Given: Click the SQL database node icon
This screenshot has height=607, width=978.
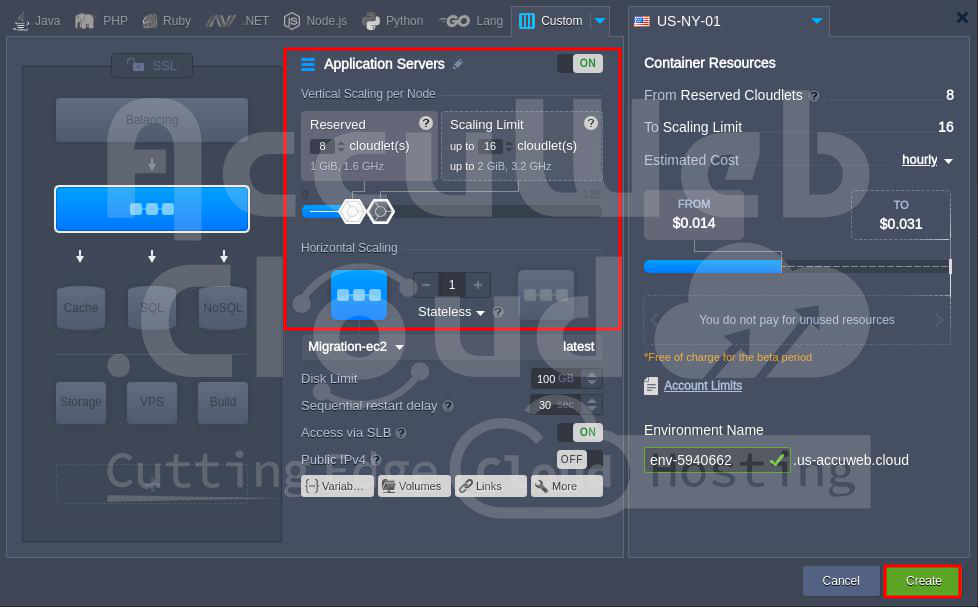Looking at the screenshot, I should (x=152, y=307).
